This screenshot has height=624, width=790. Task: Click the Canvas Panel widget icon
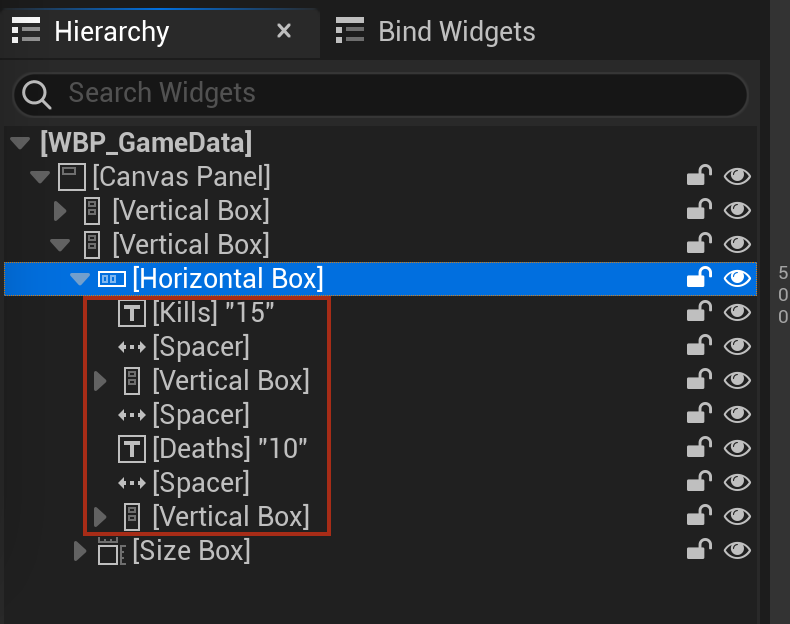[71, 177]
